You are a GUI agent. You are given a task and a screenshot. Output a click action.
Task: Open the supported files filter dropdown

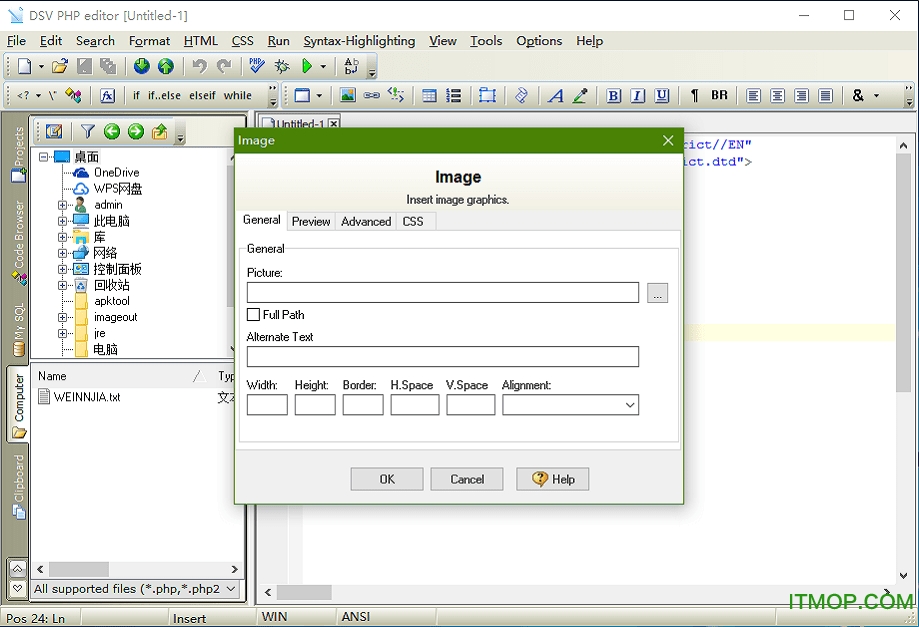[231, 589]
